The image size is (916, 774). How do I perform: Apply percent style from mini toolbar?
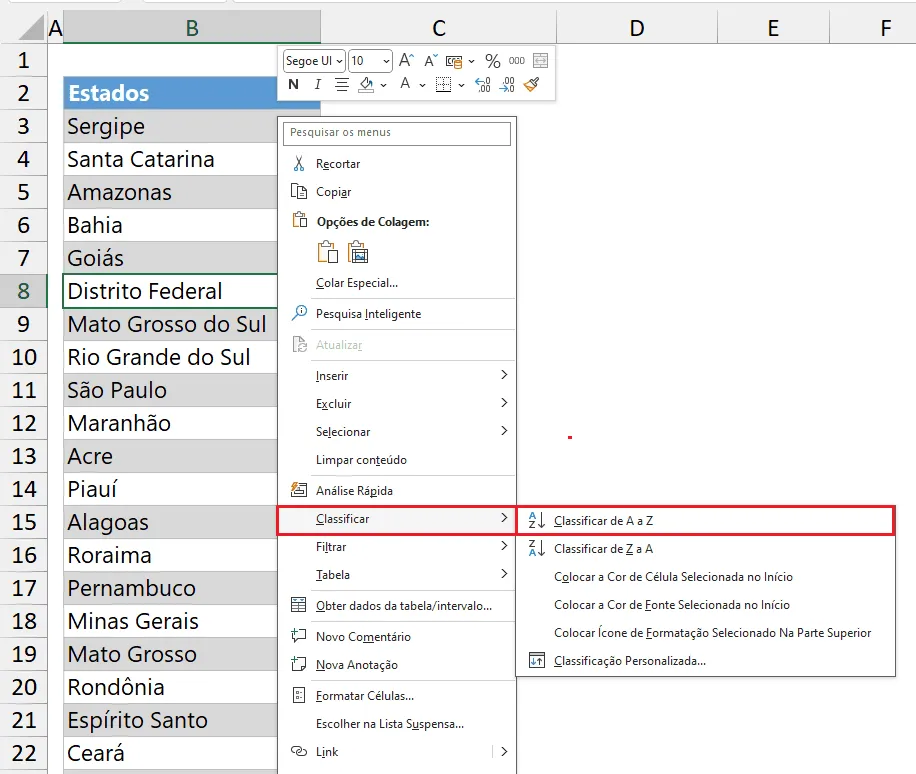[x=492, y=61]
